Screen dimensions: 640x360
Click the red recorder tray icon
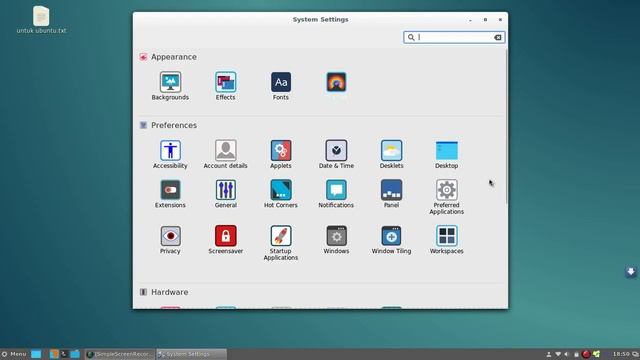point(586,354)
